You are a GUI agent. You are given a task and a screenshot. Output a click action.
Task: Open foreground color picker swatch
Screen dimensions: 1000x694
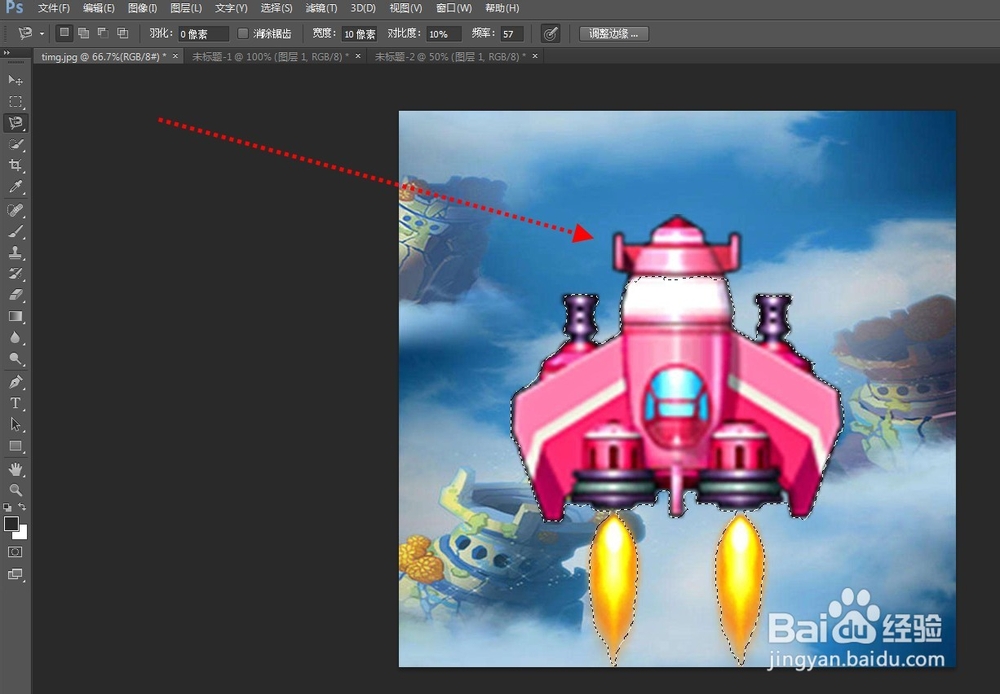(x=11, y=524)
